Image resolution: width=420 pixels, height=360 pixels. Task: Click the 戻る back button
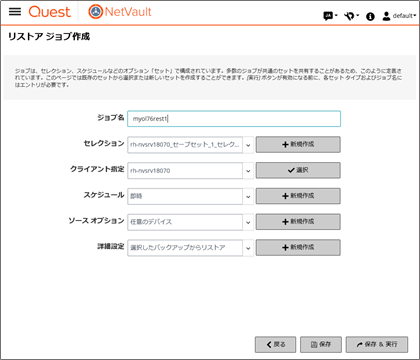click(x=275, y=344)
